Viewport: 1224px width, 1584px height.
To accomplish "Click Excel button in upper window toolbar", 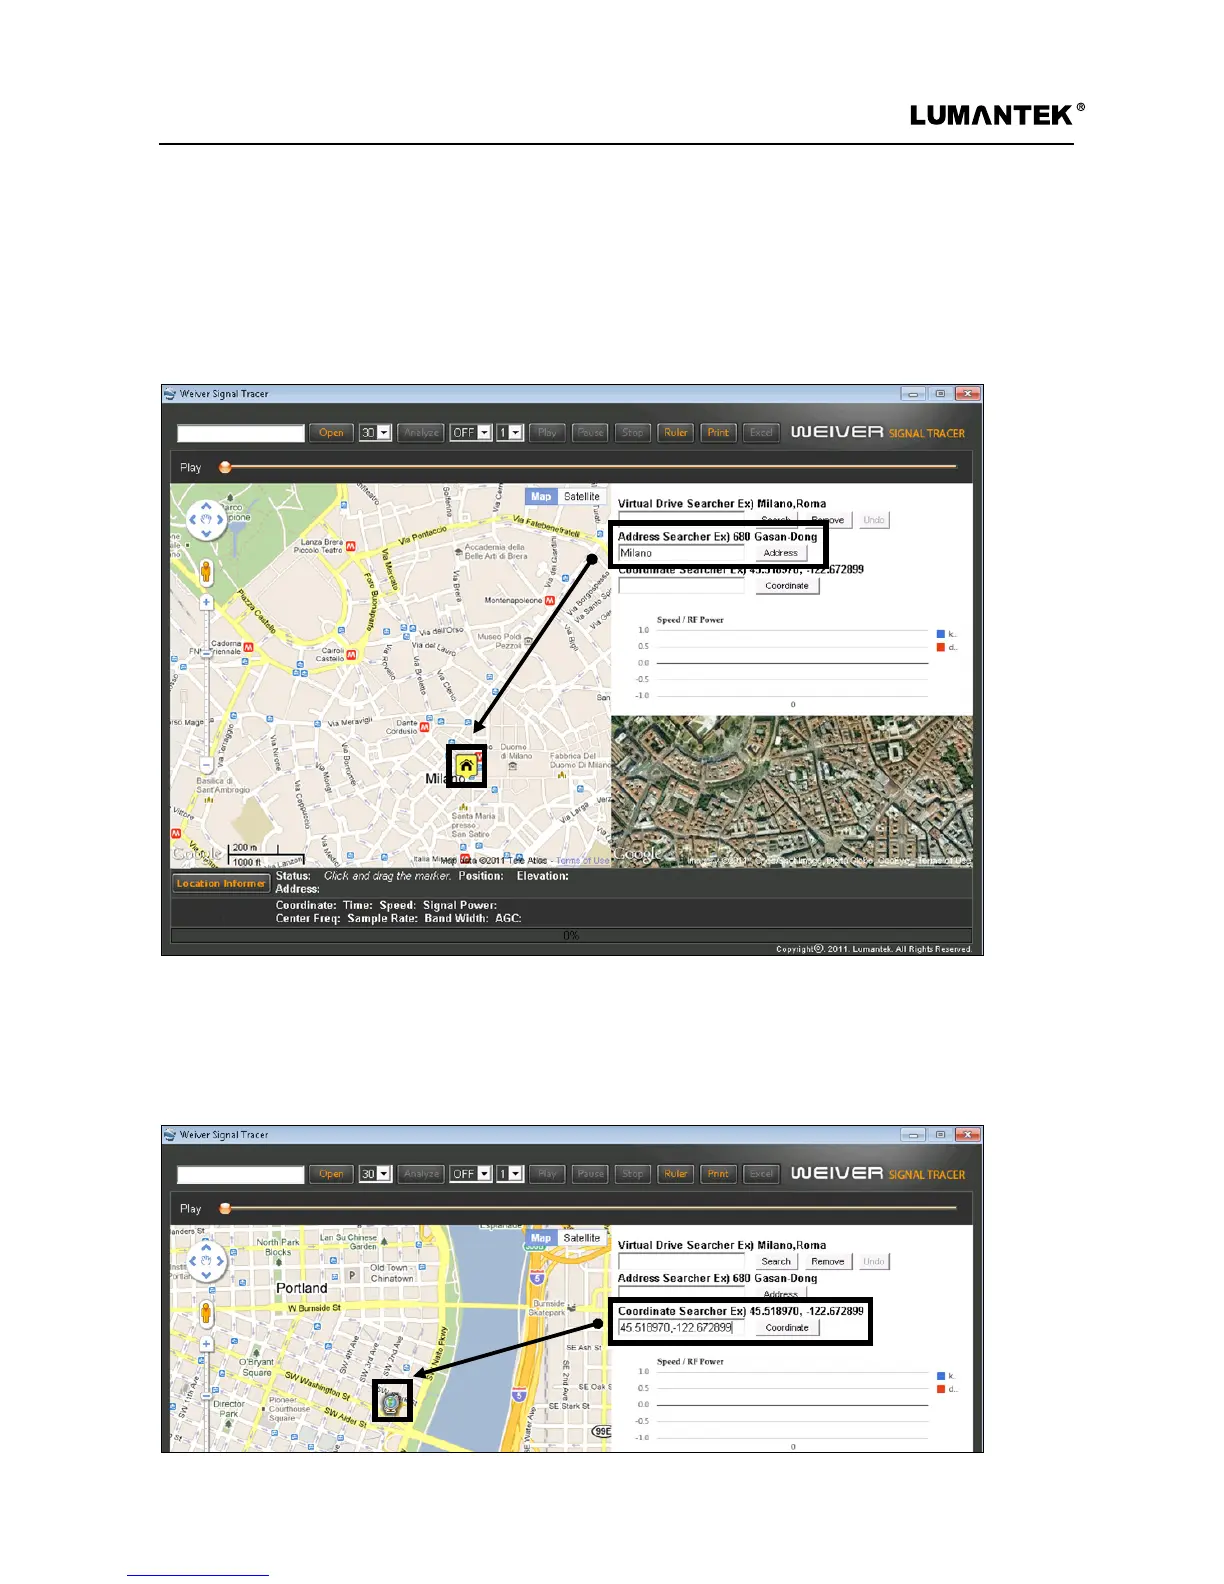I will pos(761,433).
